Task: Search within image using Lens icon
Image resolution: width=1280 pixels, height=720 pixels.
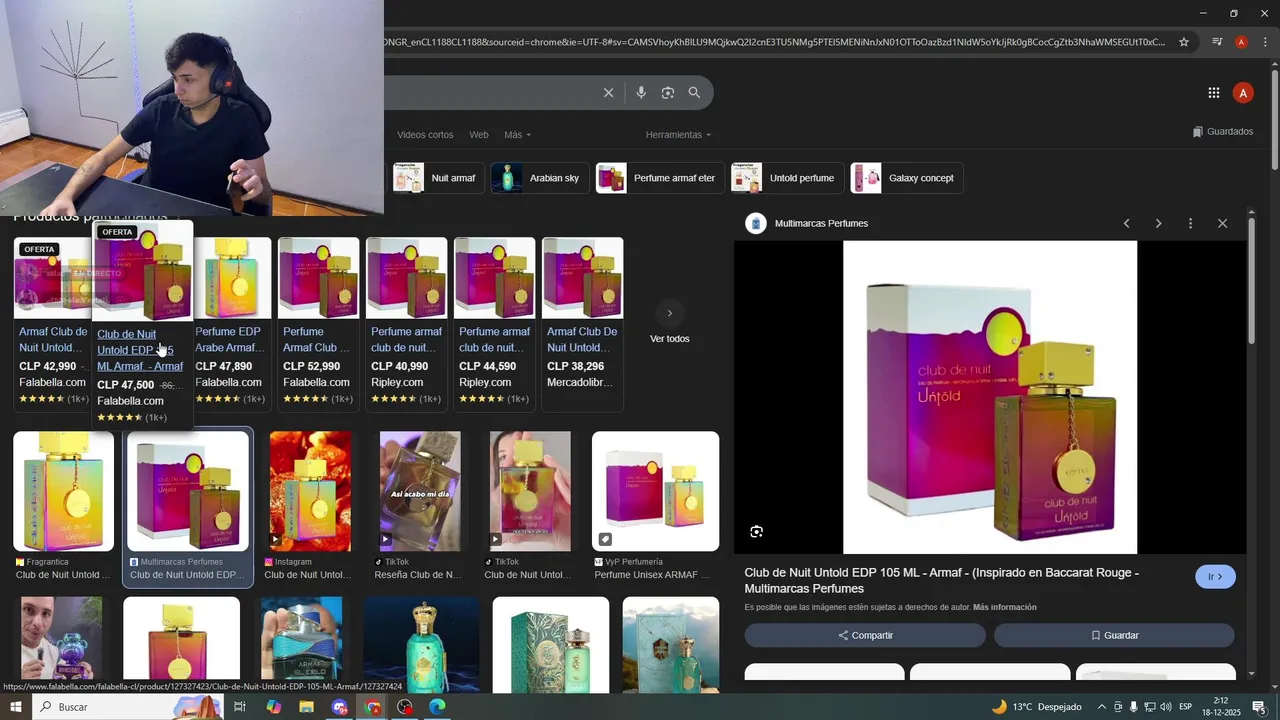Action: click(x=757, y=531)
